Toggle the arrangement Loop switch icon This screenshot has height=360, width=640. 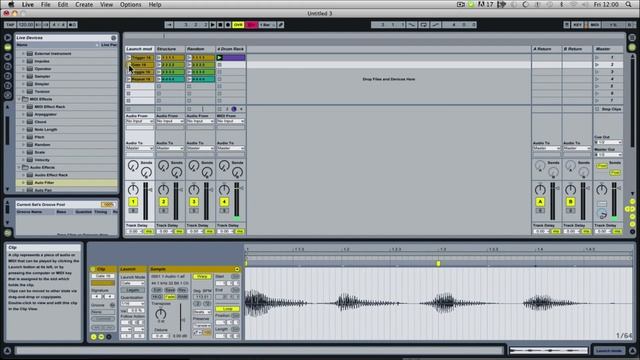coord(424,25)
